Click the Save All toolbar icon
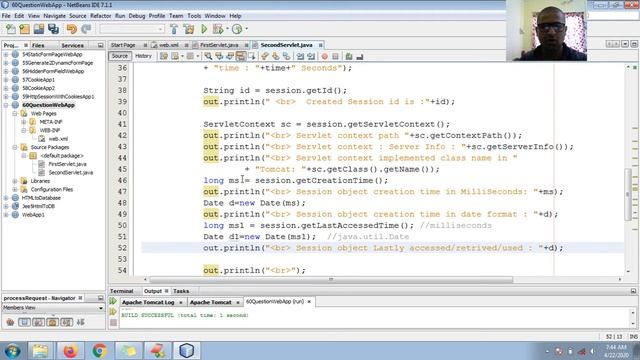Image resolution: width=640 pixels, height=360 pixels. click(53, 29)
